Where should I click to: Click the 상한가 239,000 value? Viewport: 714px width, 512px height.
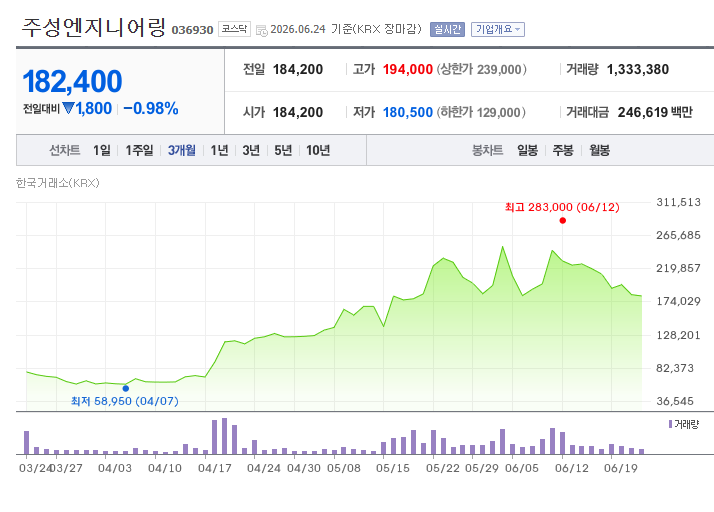pyautogui.click(x=482, y=69)
